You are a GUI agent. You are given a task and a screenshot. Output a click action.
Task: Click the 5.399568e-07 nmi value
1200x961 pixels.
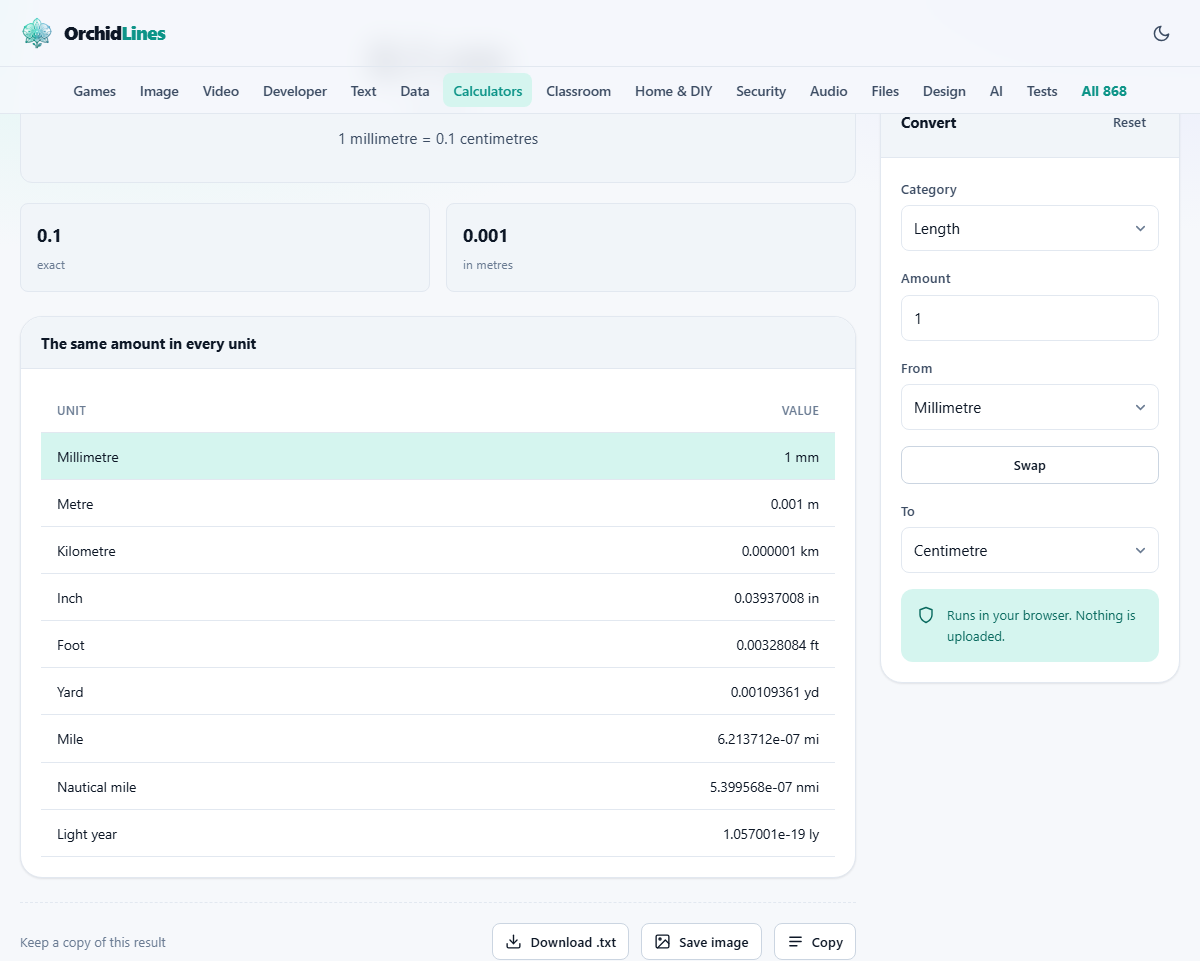pyautogui.click(x=764, y=787)
